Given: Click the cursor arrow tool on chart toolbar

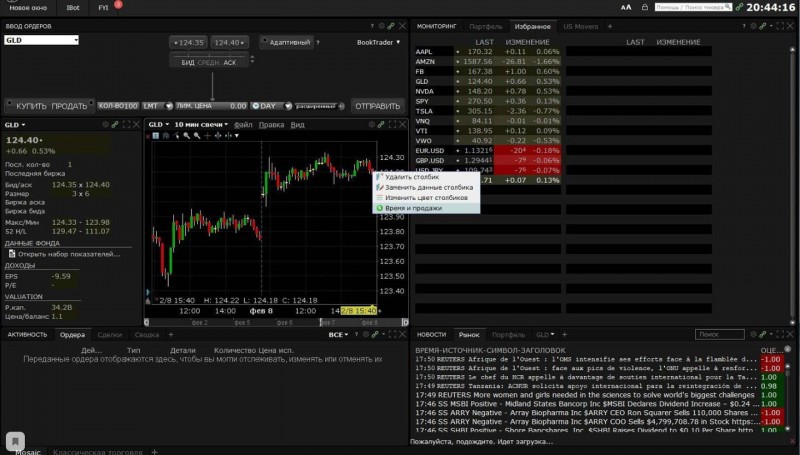Looking at the screenshot, I should [x=177, y=136].
